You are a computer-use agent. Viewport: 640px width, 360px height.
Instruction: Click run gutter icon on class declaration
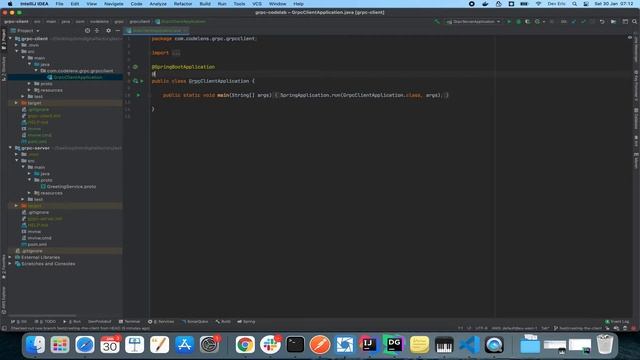(x=142, y=81)
